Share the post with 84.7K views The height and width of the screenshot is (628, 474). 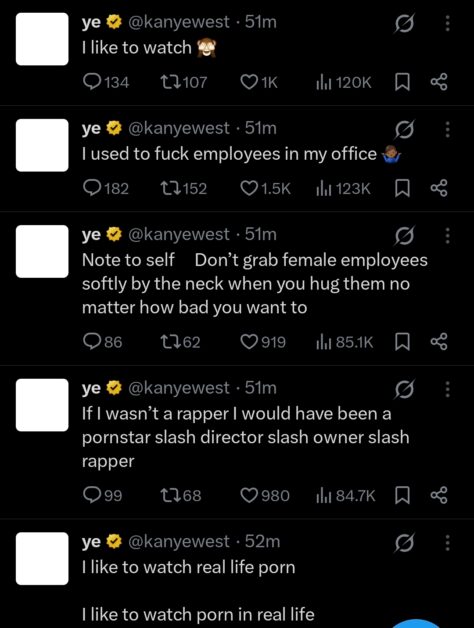click(x=439, y=495)
